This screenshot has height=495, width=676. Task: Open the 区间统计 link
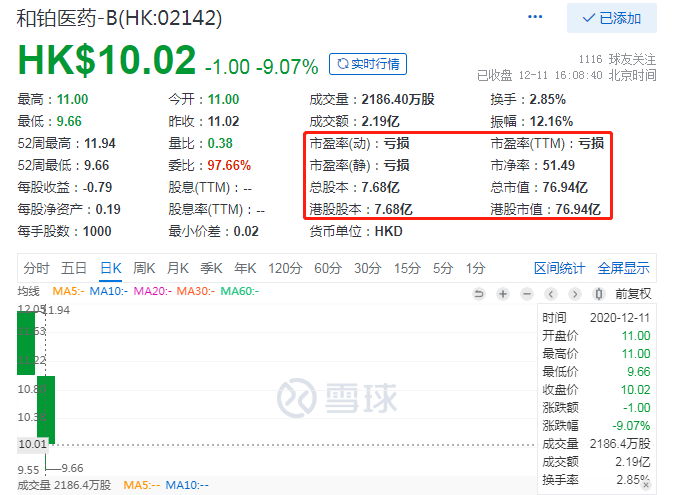click(559, 268)
